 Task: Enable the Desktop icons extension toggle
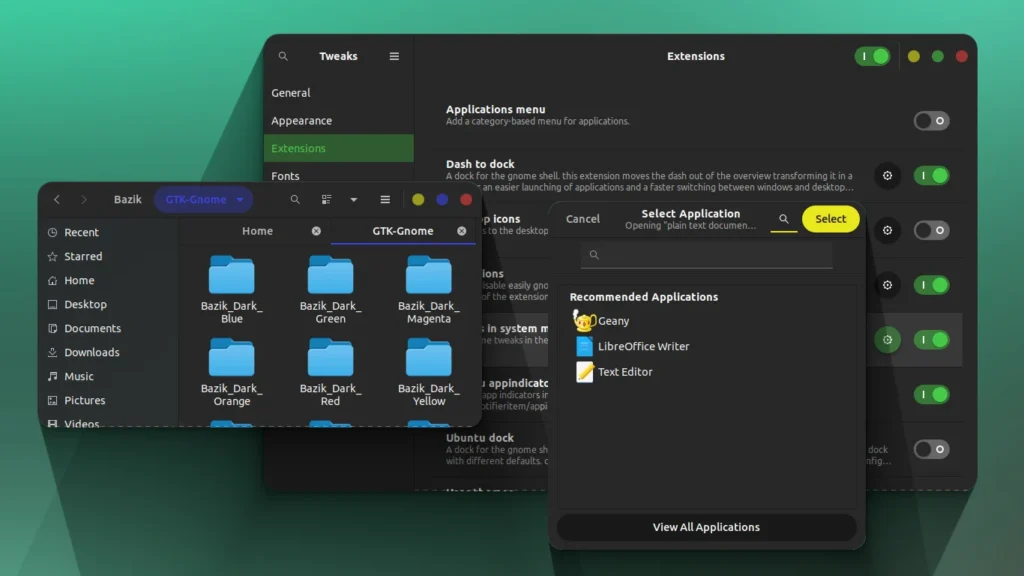pyautogui.click(x=931, y=231)
